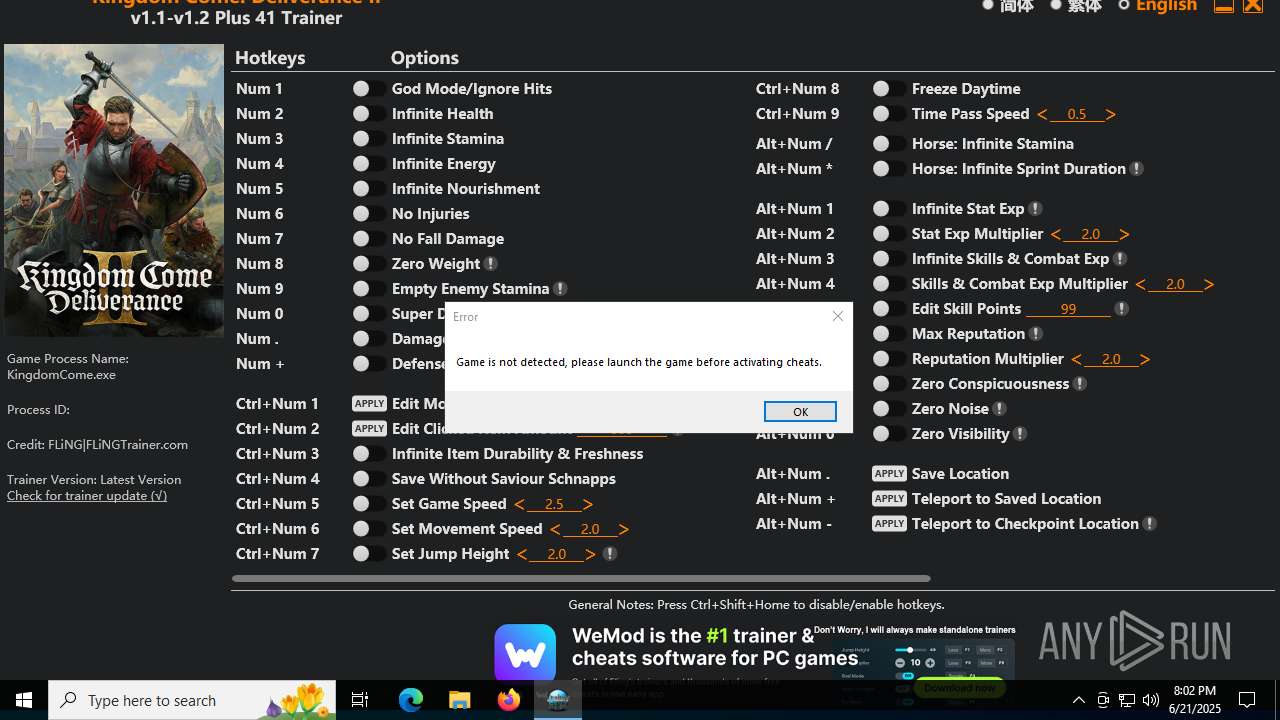Click the Set Game Speed value field
The height and width of the screenshot is (720, 1280).
pyautogui.click(x=554, y=504)
